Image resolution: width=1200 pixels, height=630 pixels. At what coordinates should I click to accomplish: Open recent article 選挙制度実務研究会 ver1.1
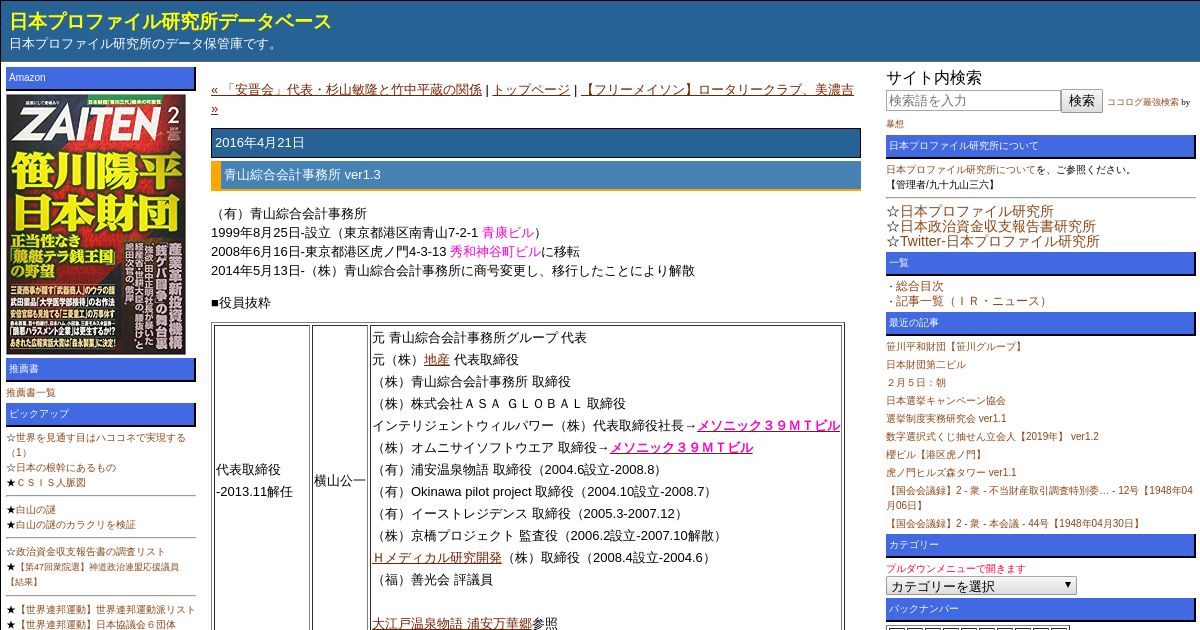coord(946,419)
